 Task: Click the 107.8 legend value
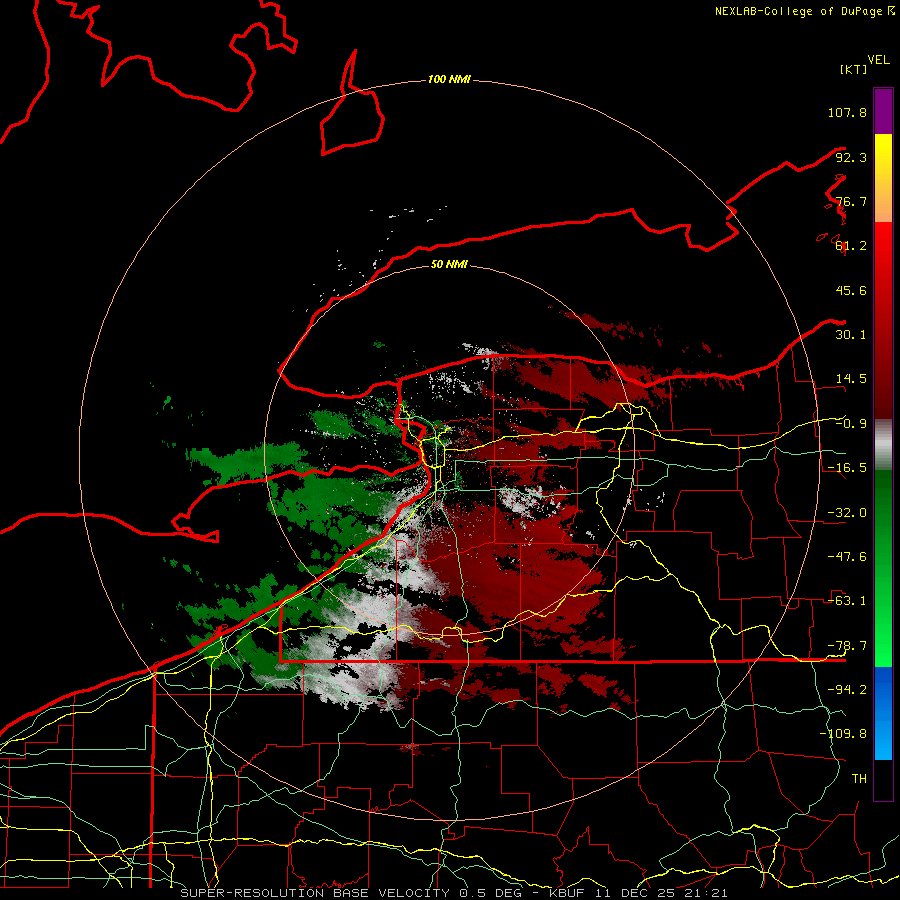[847, 112]
